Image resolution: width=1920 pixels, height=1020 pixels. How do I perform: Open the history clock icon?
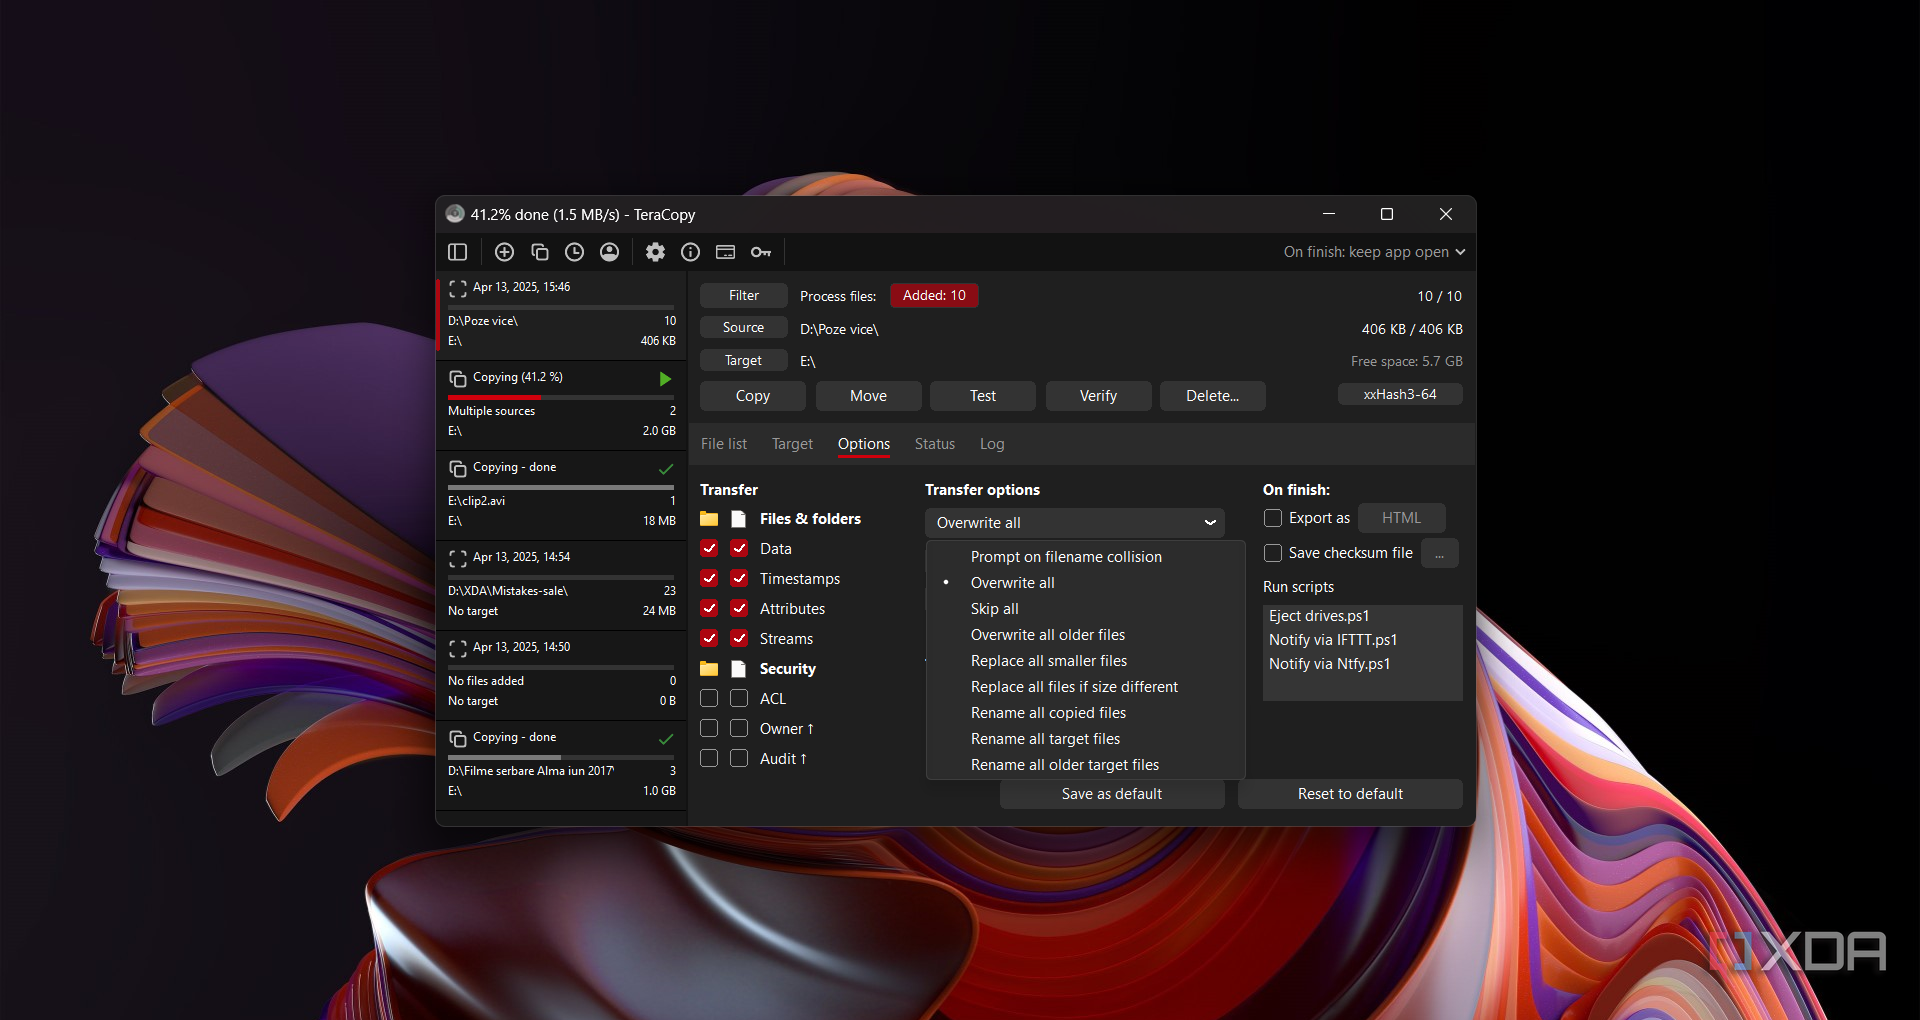click(x=575, y=252)
